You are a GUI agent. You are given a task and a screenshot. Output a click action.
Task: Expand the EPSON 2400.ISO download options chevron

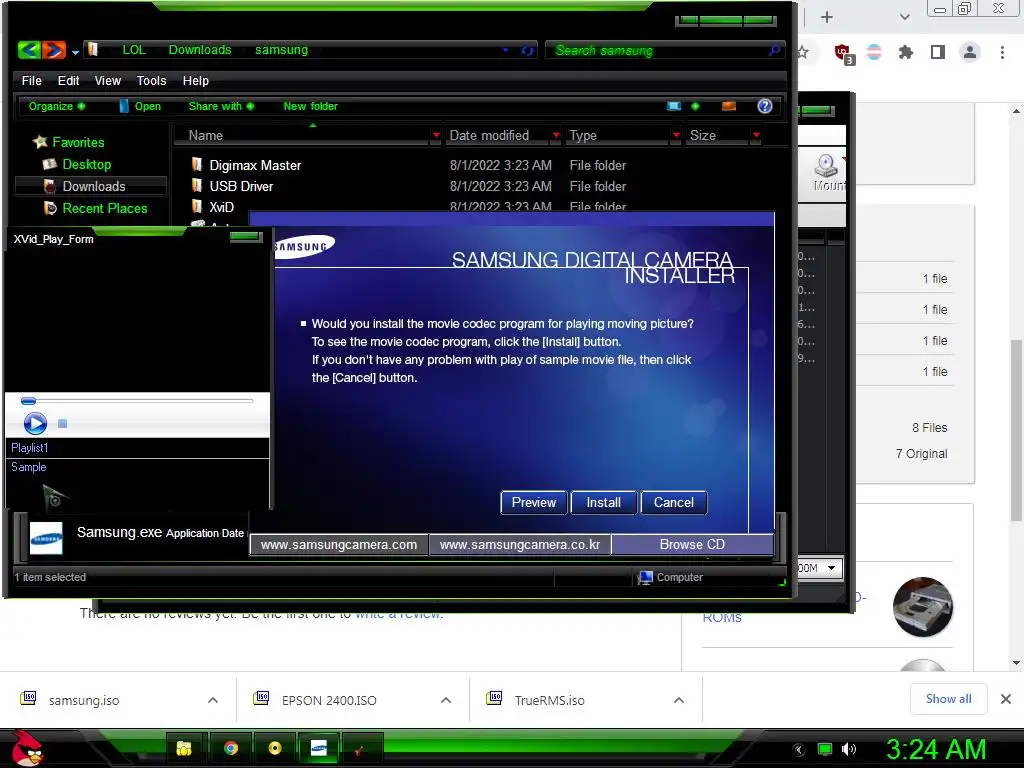click(446, 700)
